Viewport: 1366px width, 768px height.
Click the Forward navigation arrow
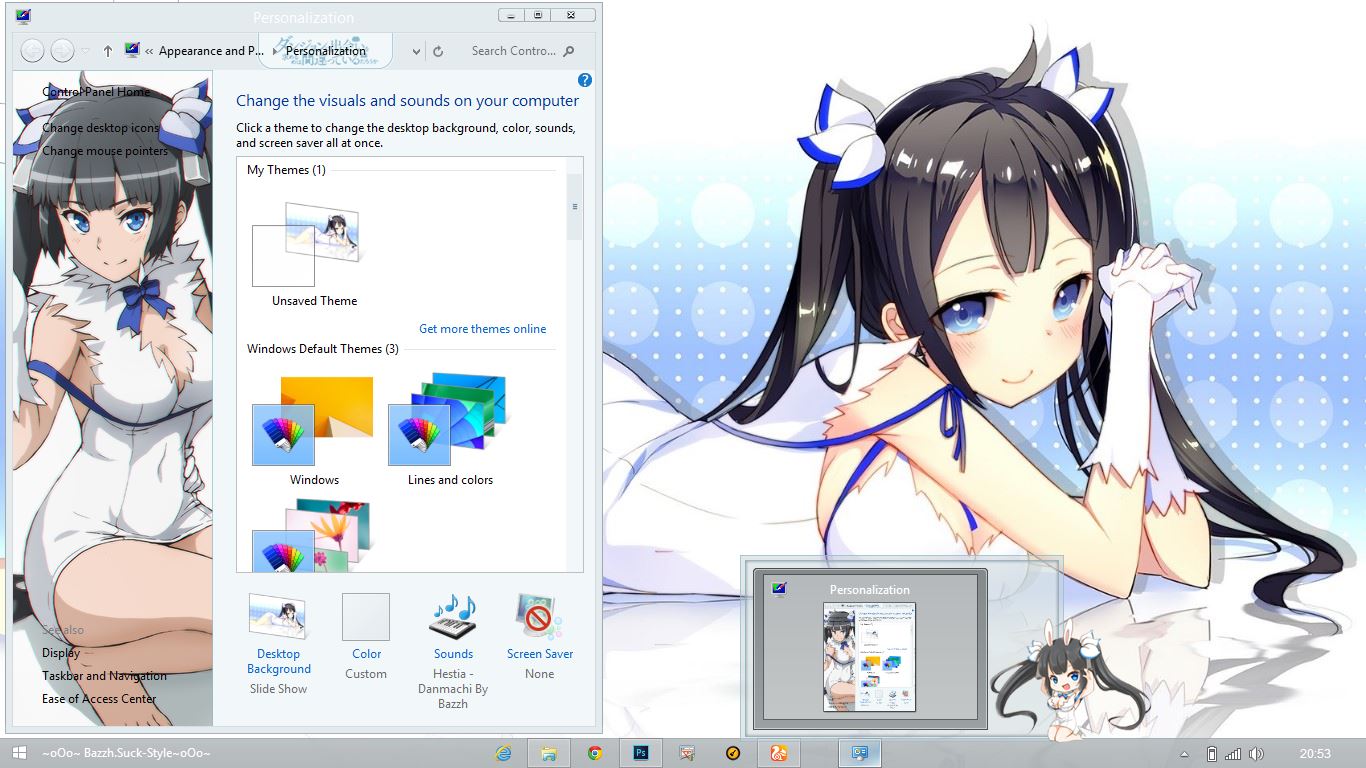pos(62,50)
